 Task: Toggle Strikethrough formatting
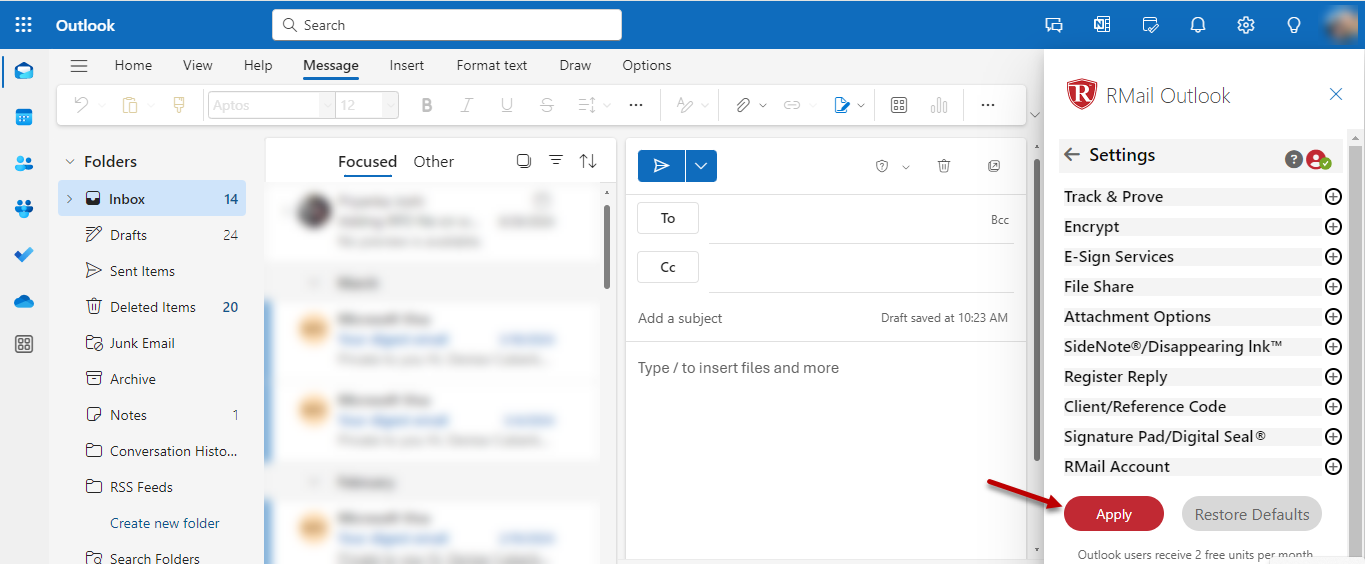pyautogui.click(x=546, y=105)
